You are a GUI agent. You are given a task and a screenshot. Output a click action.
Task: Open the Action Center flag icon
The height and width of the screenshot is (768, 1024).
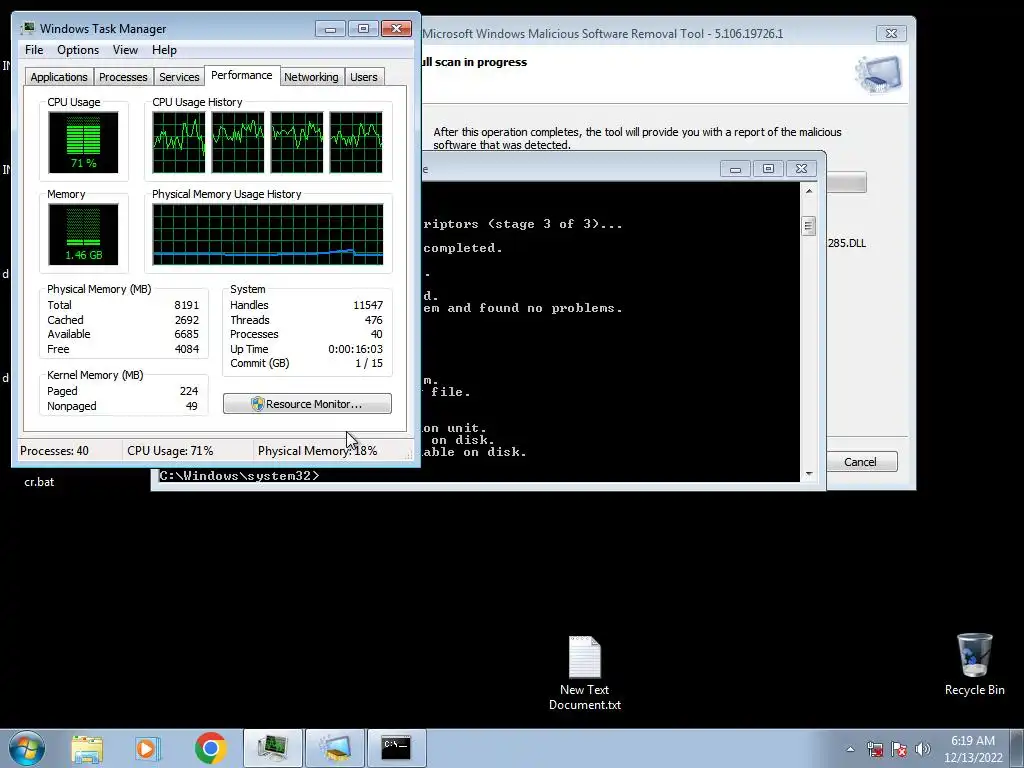pos(899,749)
